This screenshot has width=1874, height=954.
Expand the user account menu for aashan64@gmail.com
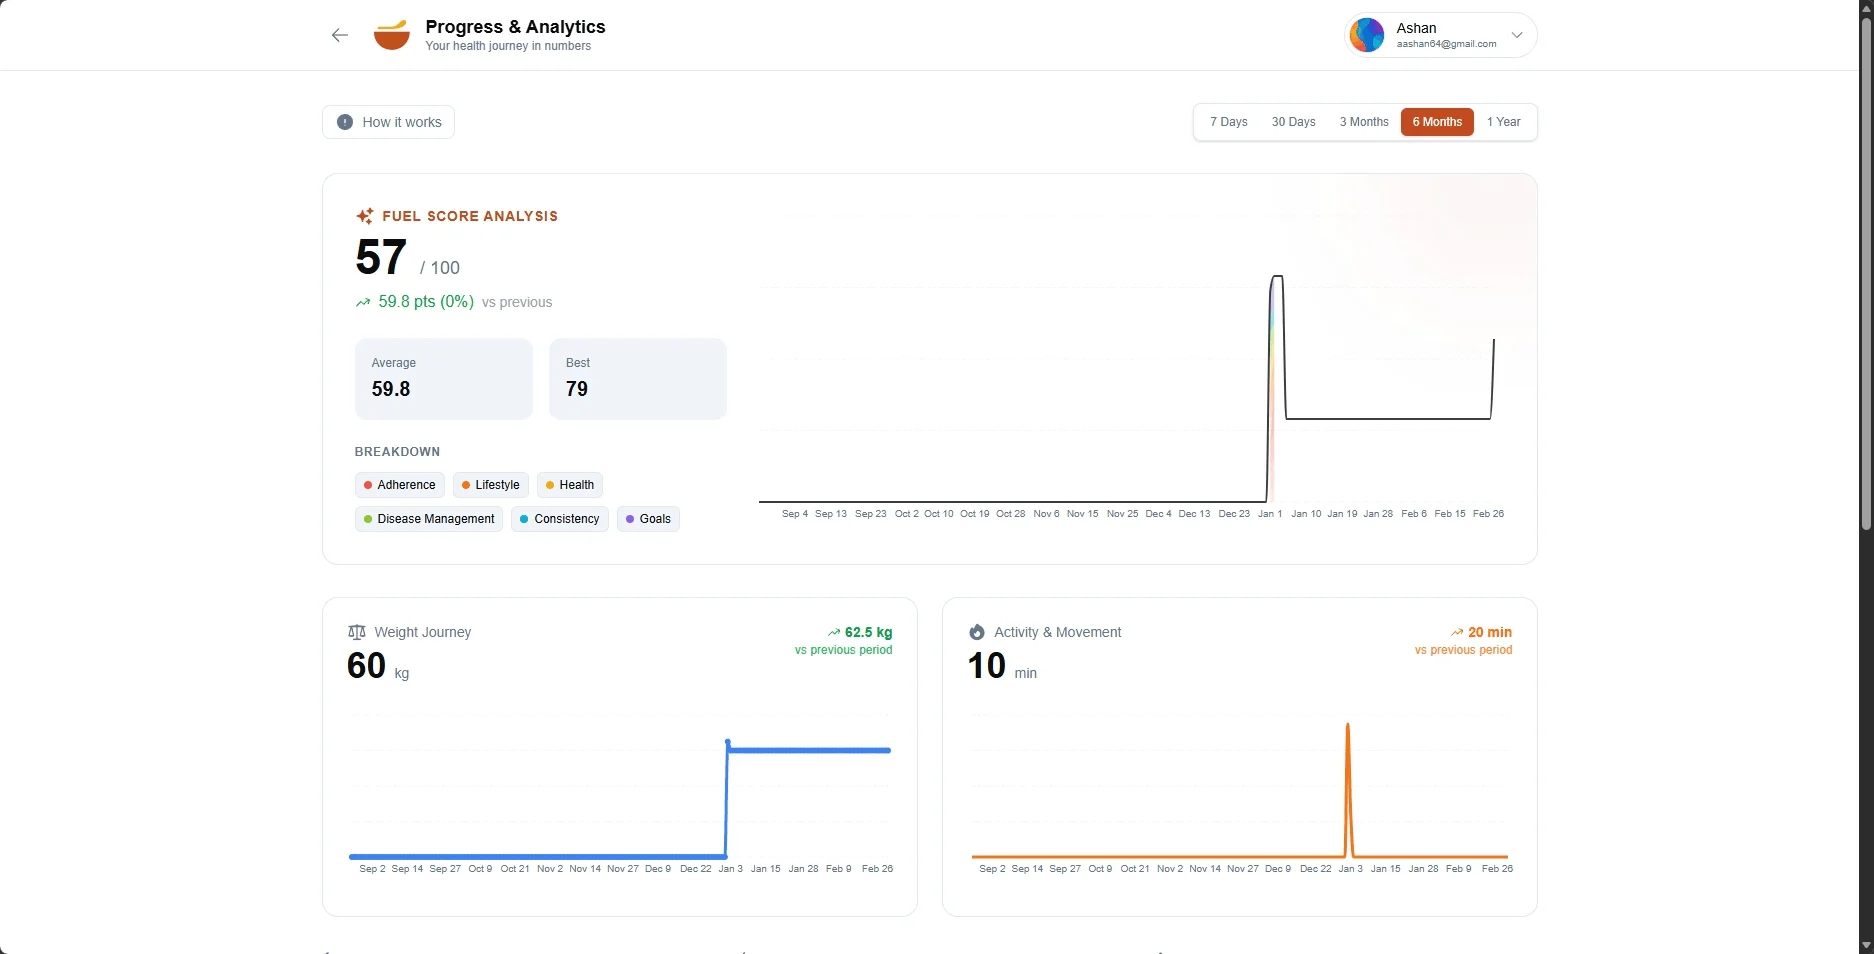(x=1438, y=35)
